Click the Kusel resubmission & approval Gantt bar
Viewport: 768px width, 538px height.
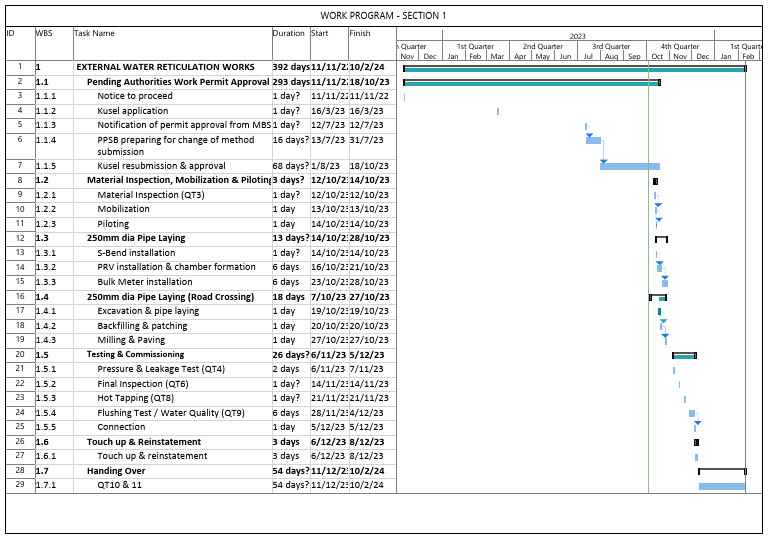tap(629, 167)
